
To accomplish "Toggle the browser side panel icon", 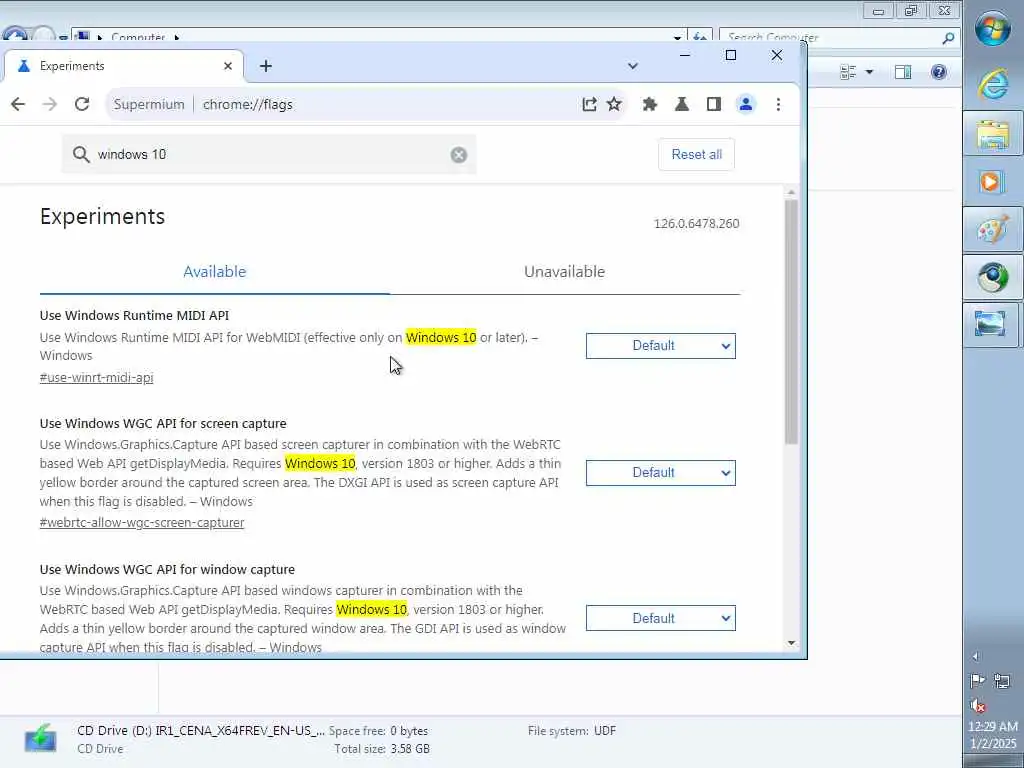I will point(714,104).
